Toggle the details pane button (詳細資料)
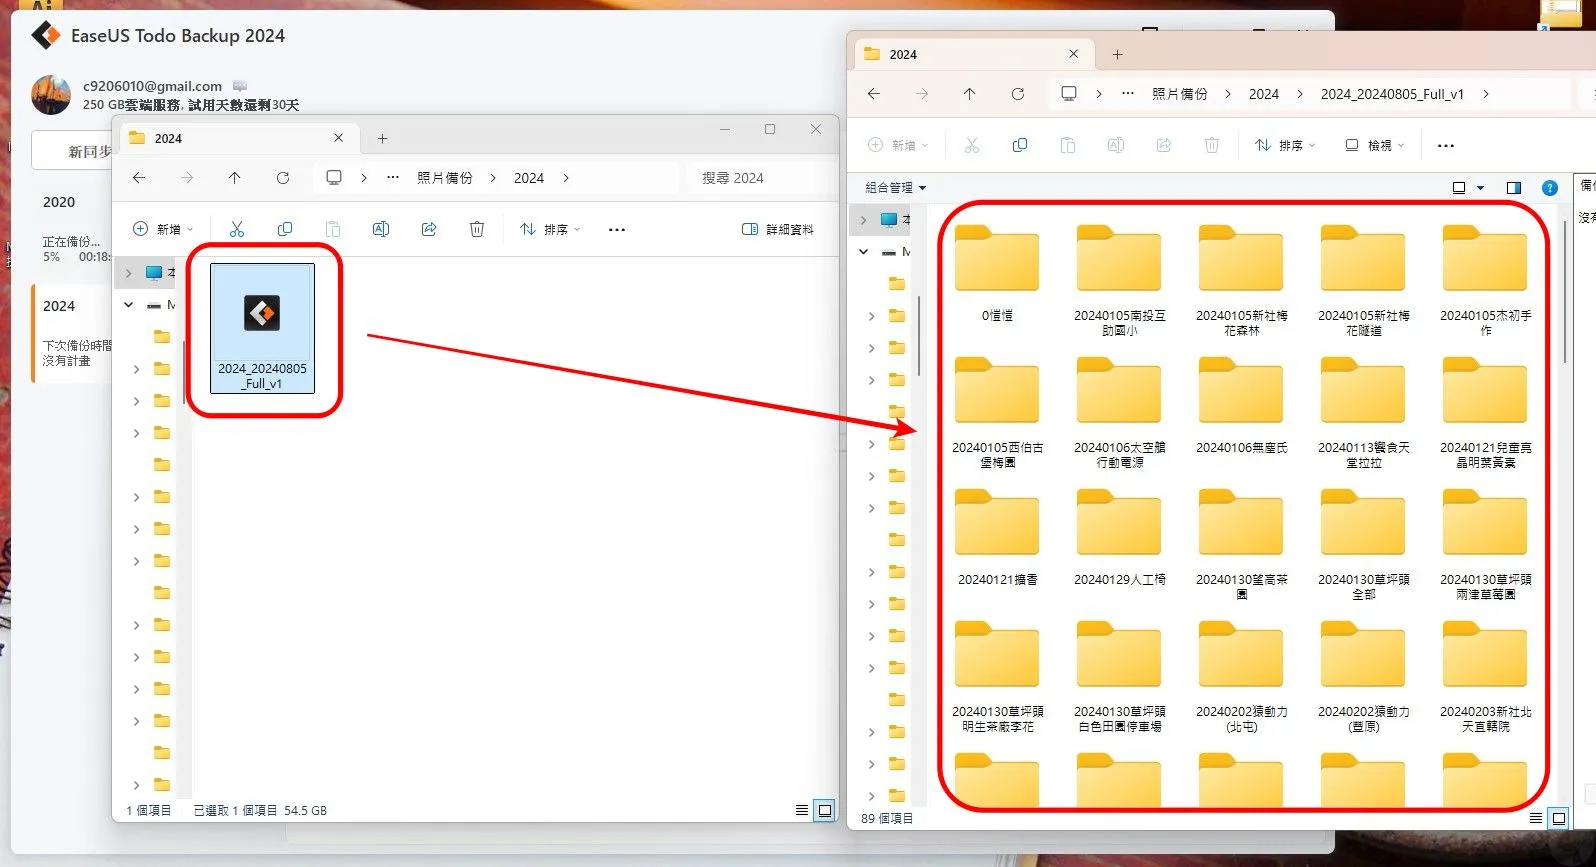The width and height of the screenshot is (1596, 867). coord(778,229)
